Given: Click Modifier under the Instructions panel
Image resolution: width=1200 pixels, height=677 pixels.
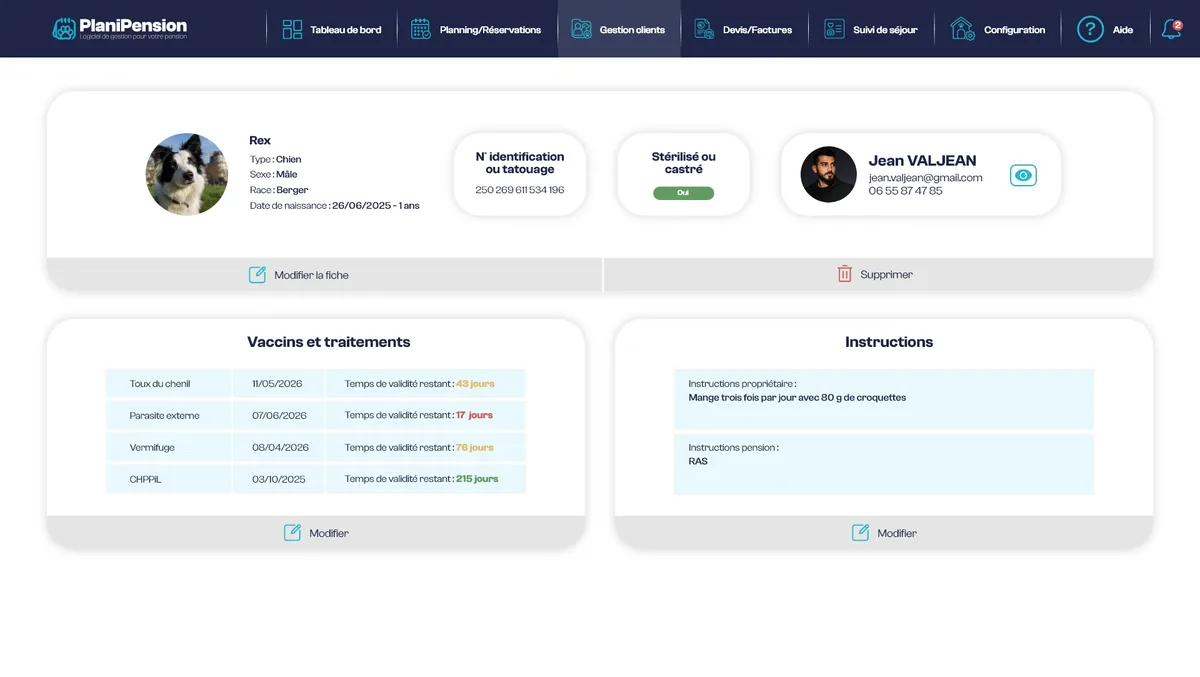Looking at the screenshot, I should pyautogui.click(x=897, y=534).
